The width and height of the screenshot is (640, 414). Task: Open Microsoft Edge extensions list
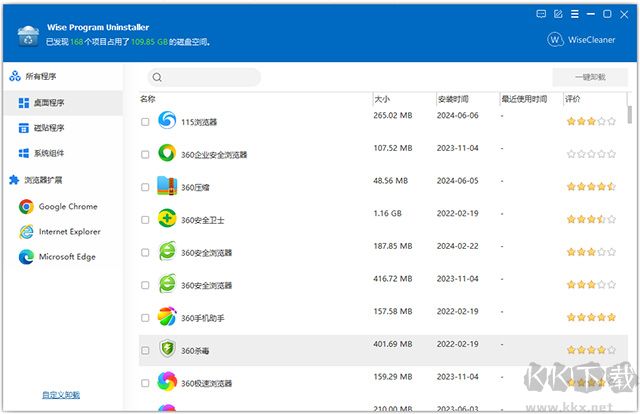[57, 257]
